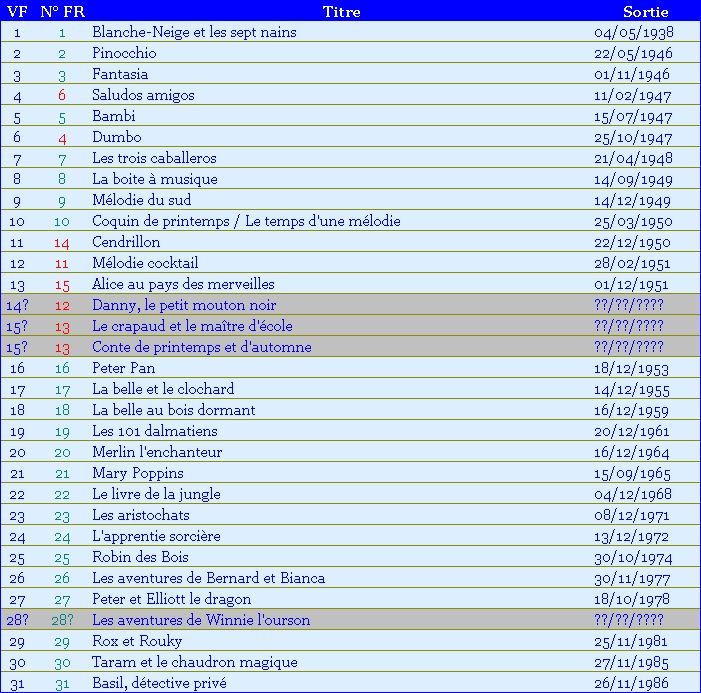Select 'Coquin de printemps / Le temps d'une mélodie'
Viewport: 701px width, 693px height.
(246, 221)
